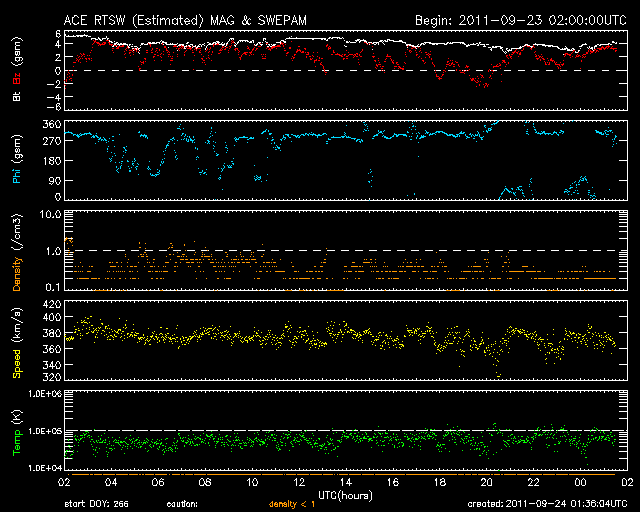This screenshot has width=640, height=512.
Task: Click the '10.0' tick on the Density axis
Action: (x=50, y=215)
